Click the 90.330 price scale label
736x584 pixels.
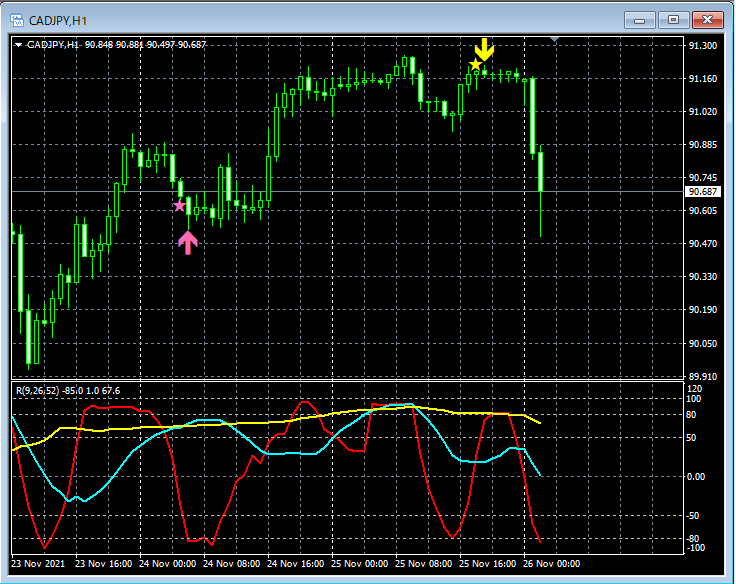pyautogui.click(x=703, y=277)
